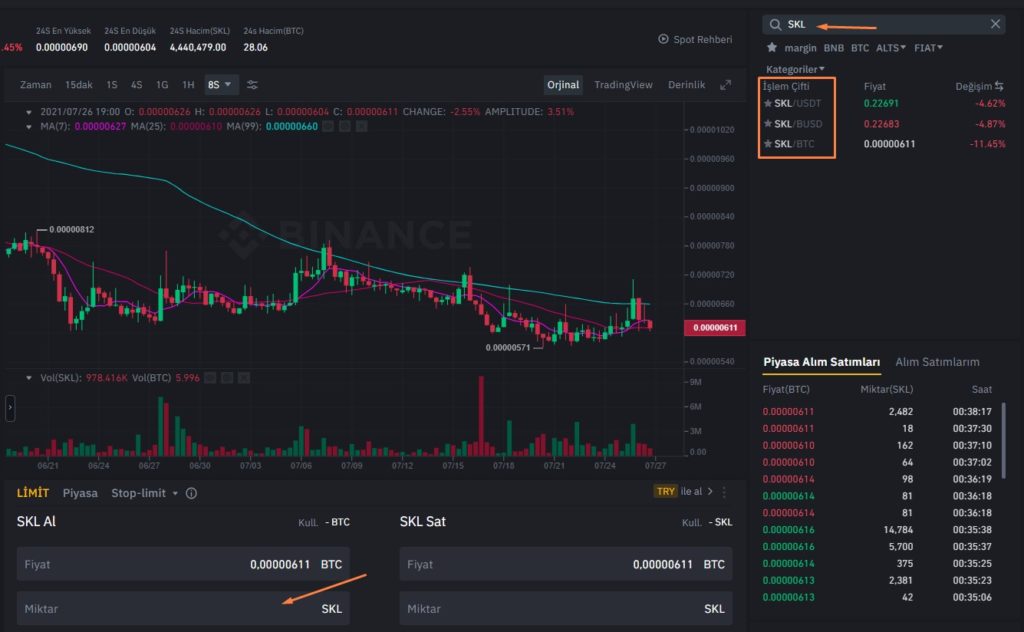The image size is (1024, 632).
Task: Expand the Kategoriler dropdown
Action: click(795, 69)
